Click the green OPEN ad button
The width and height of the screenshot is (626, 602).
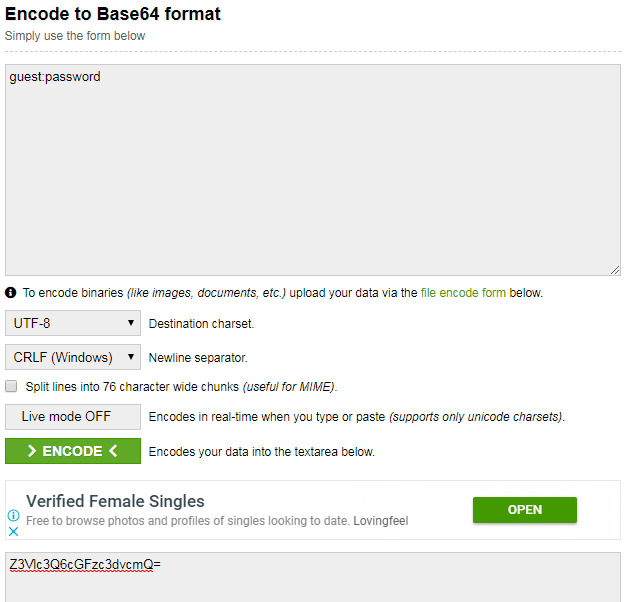524,510
